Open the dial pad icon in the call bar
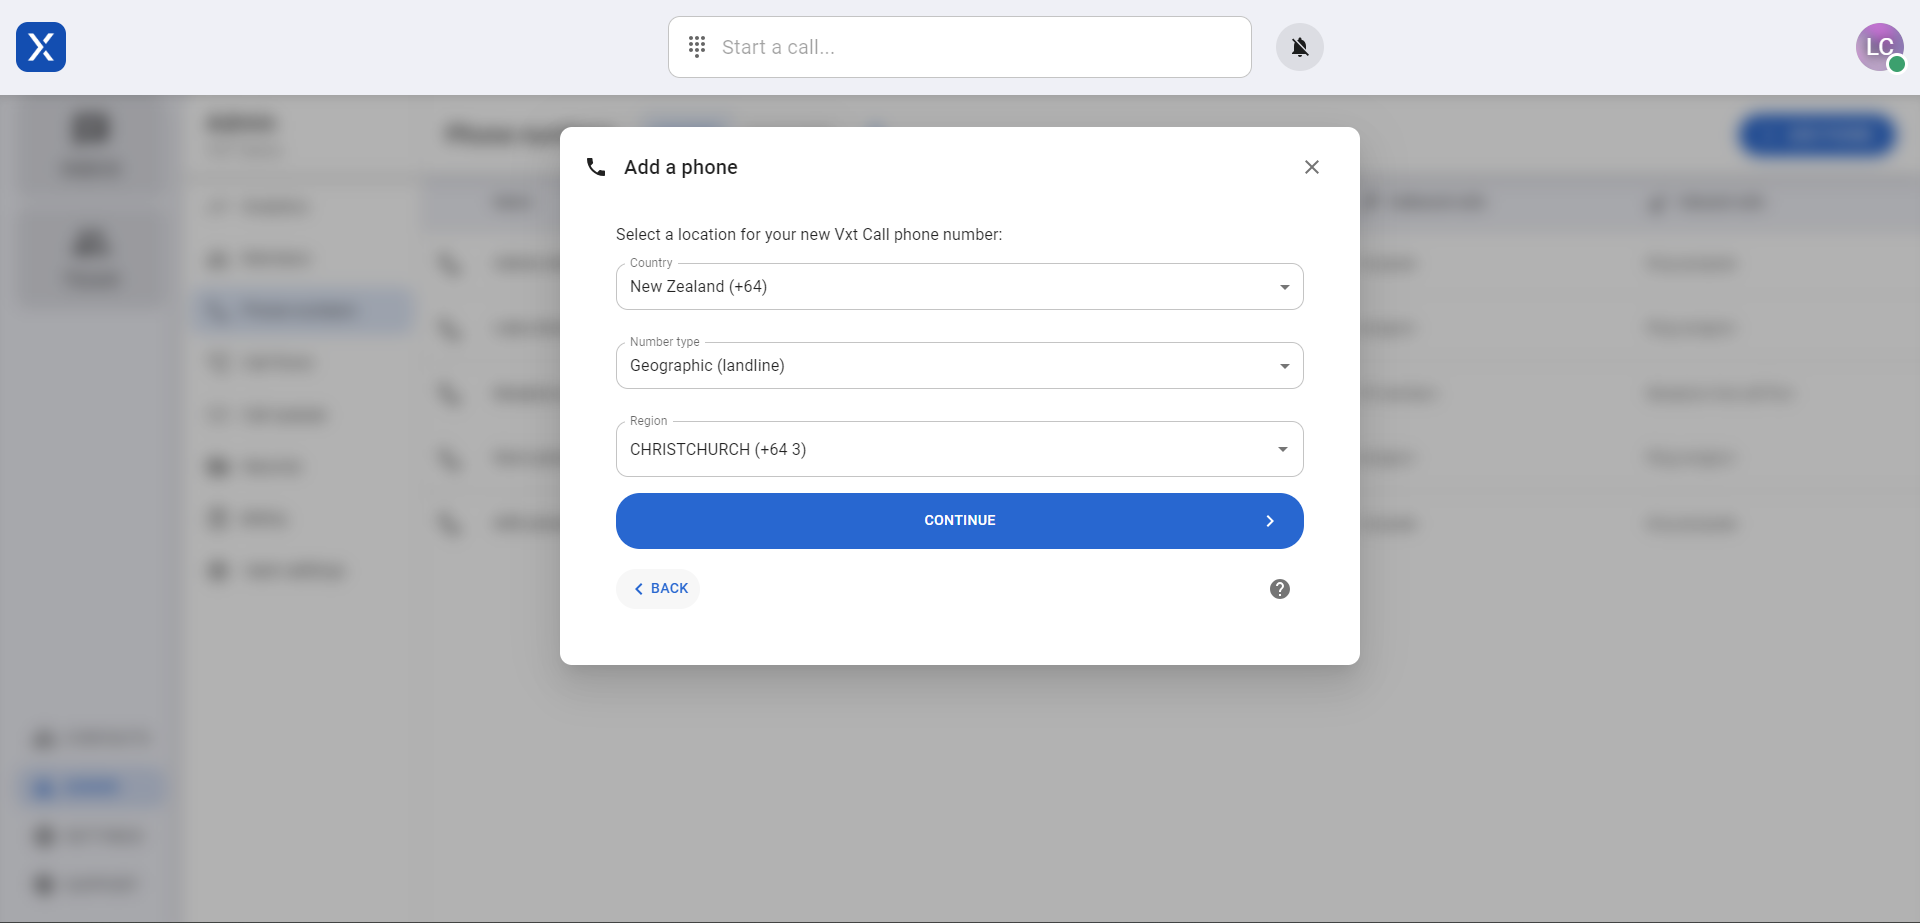1920x923 pixels. tap(697, 46)
